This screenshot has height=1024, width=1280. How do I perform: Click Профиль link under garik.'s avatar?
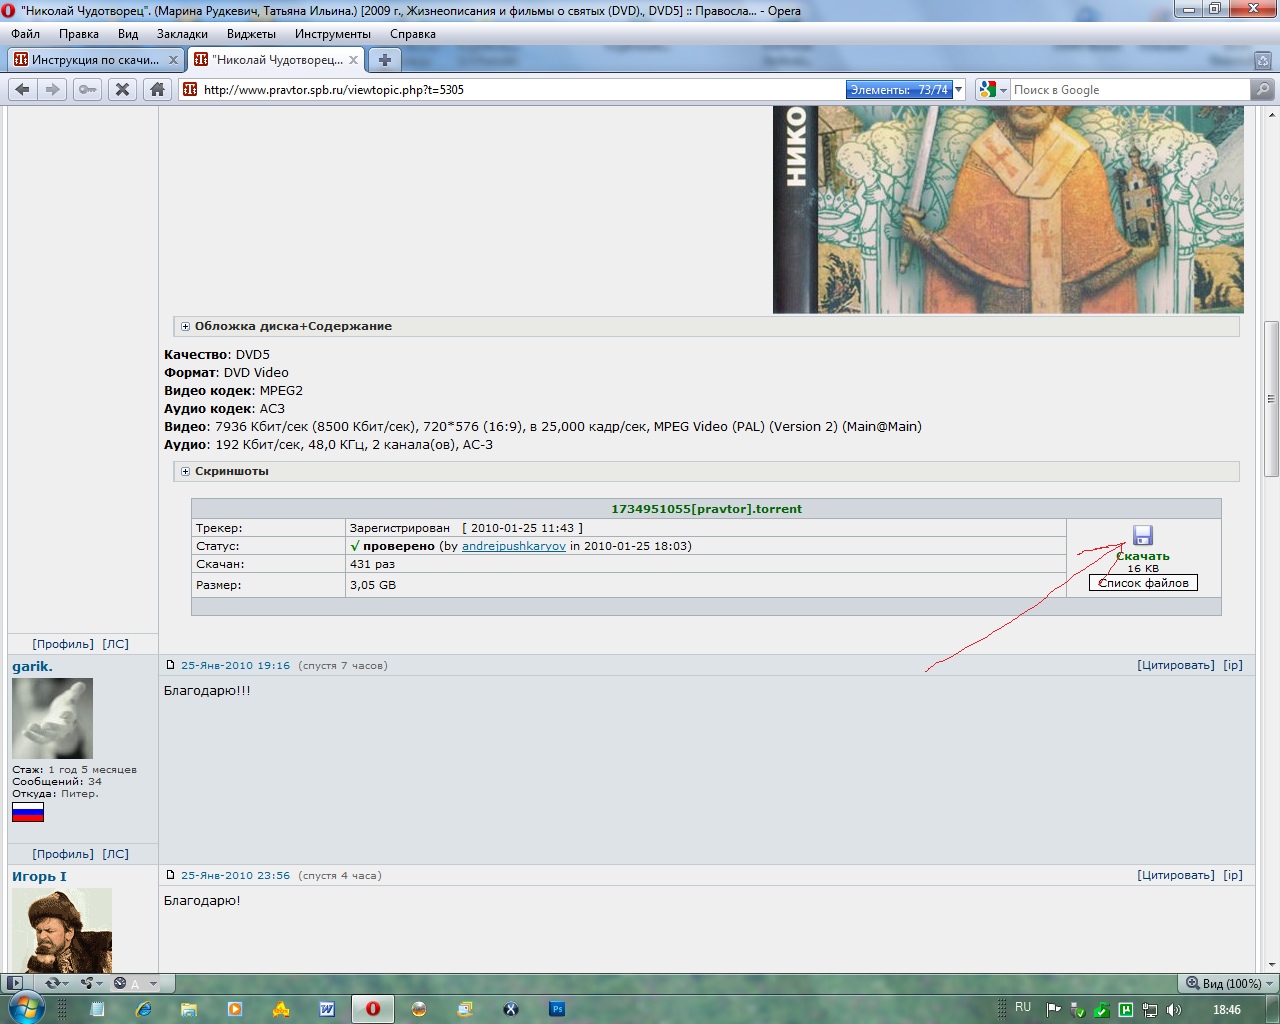click(x=63, y=854)
